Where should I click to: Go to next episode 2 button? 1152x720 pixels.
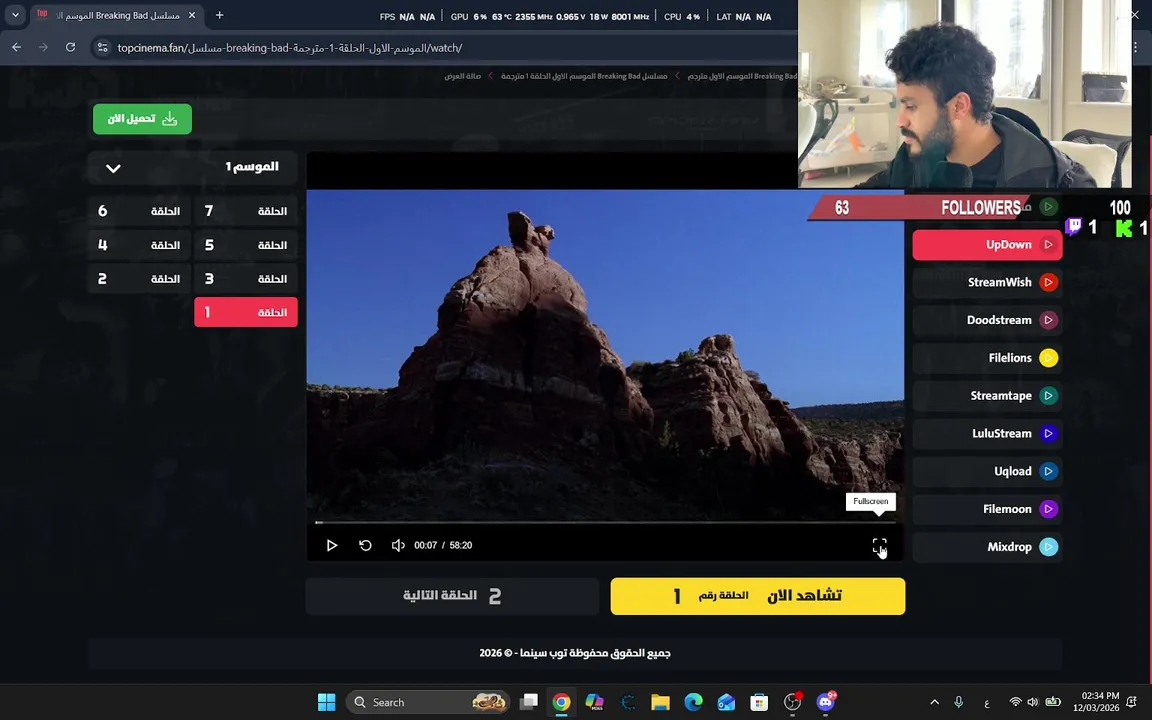pyautogui.click(x=452, y=596)
